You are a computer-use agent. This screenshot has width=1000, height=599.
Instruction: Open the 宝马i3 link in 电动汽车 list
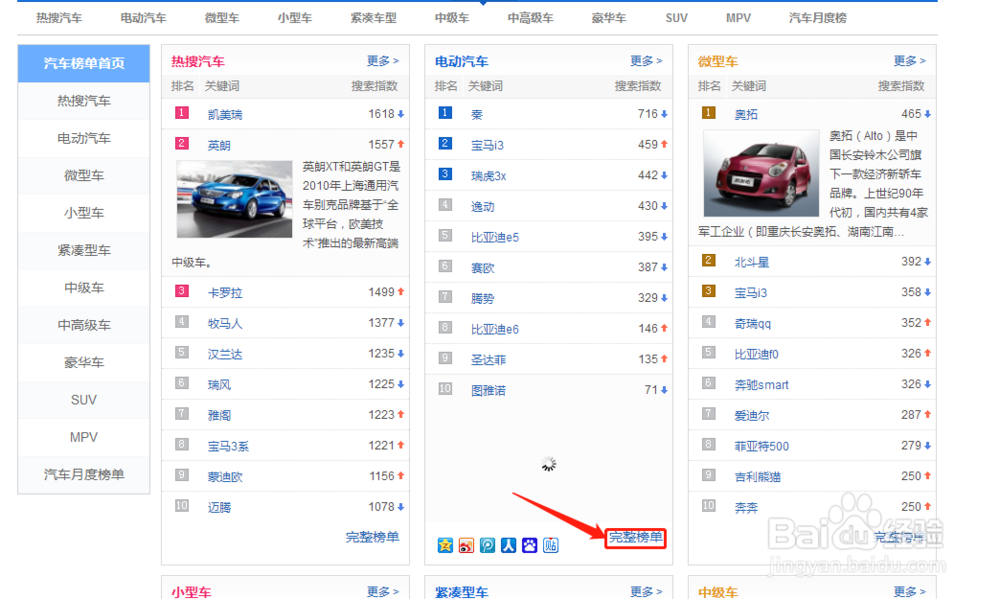(487, 145)
